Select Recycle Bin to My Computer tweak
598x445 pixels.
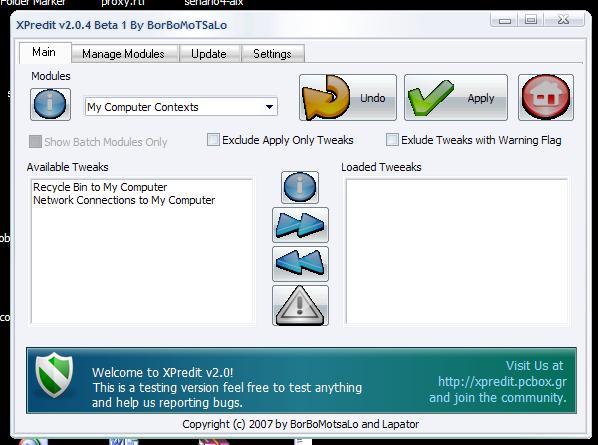coord(100,187)
